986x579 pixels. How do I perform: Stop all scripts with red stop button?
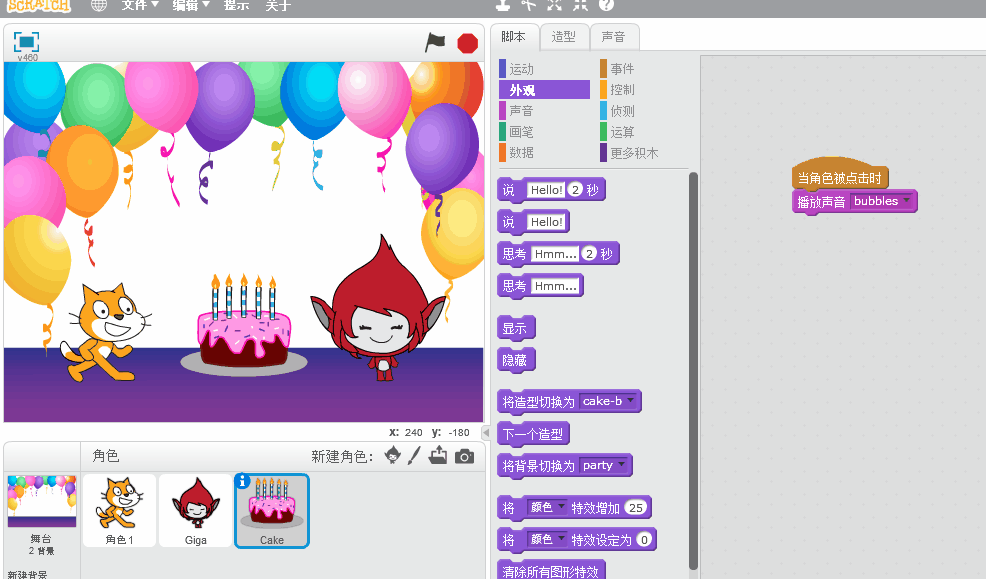(x=467, y=43)
